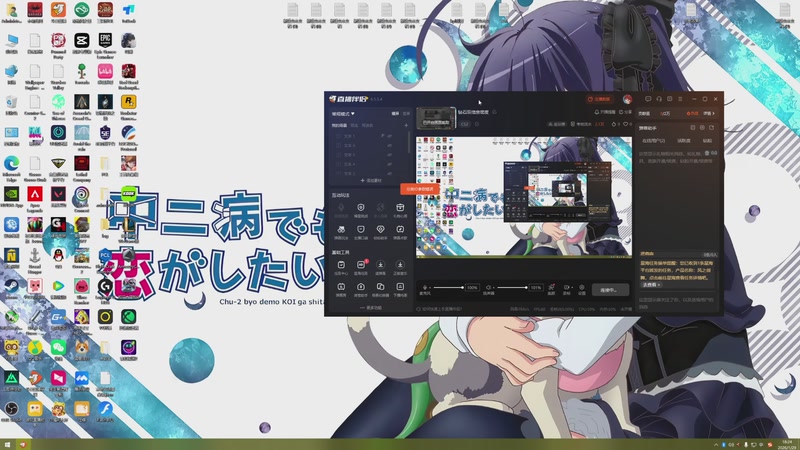Click the source list scrollbar
The height and width of the screenshot is (450, 800).
409,142
